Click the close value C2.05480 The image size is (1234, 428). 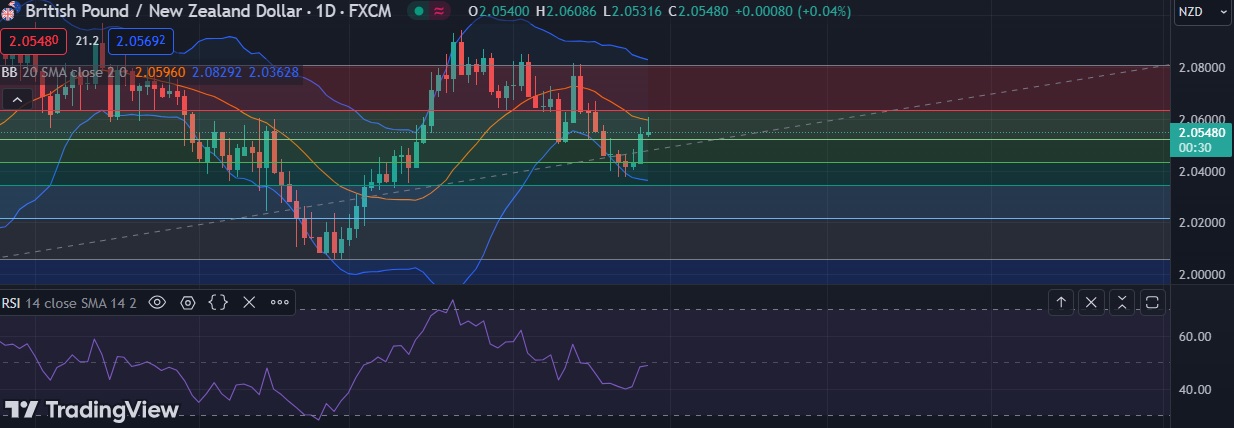[x=698, y=11]
